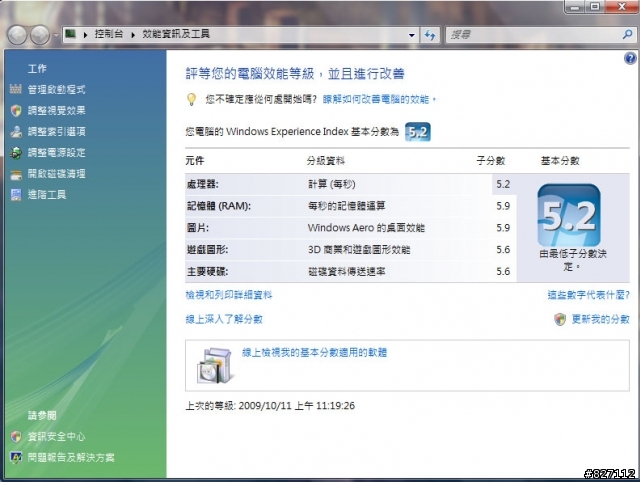This screenshot has height=482, width=640.
Task: Click the icon beside 調整索引選項
Action: 16,131
